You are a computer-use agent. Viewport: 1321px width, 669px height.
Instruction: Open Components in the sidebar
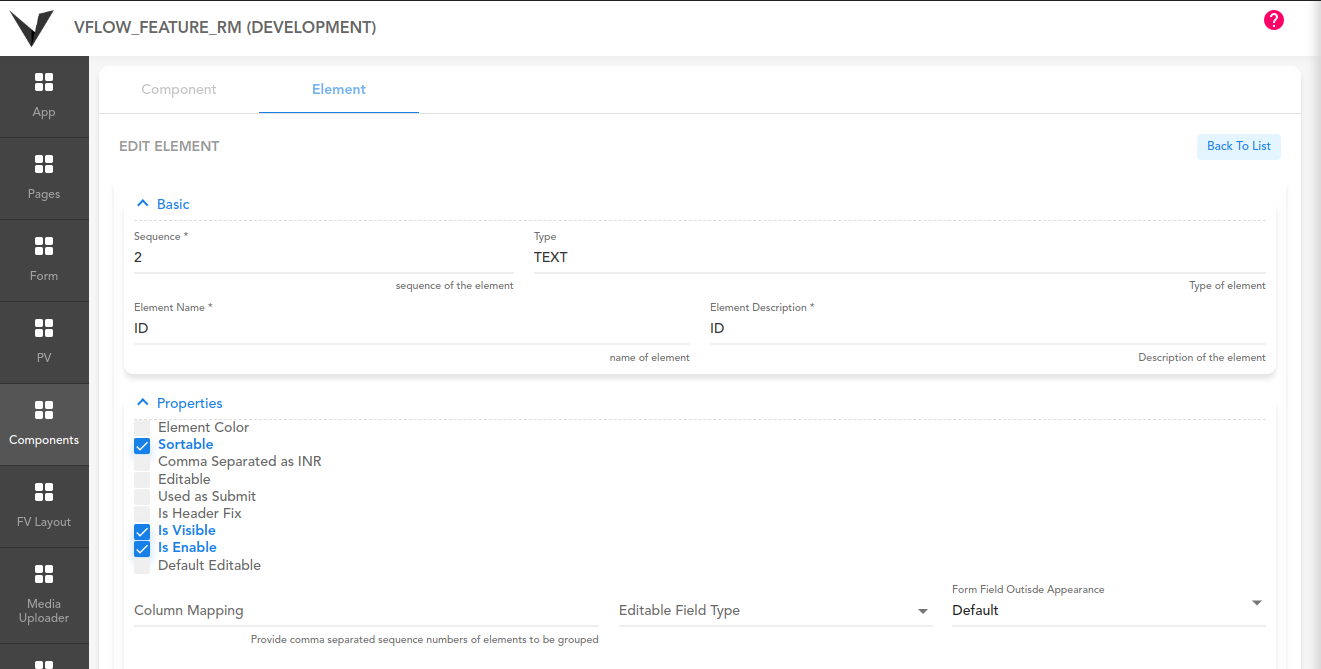(x=44, y=424)
